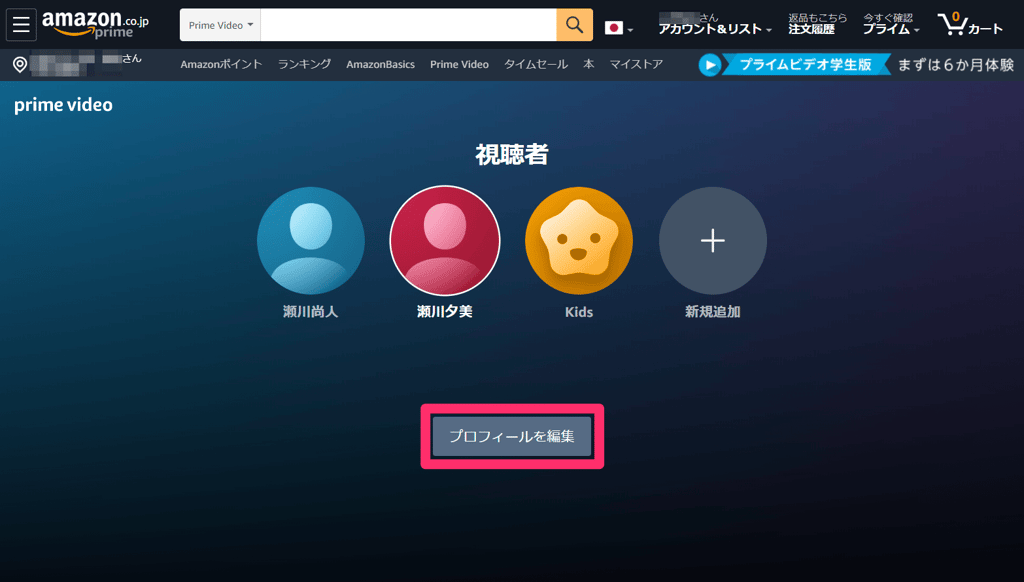Click the プライムビデオ学生版 banner
This screenshot has height=582, width=1024.
[805, 65]
